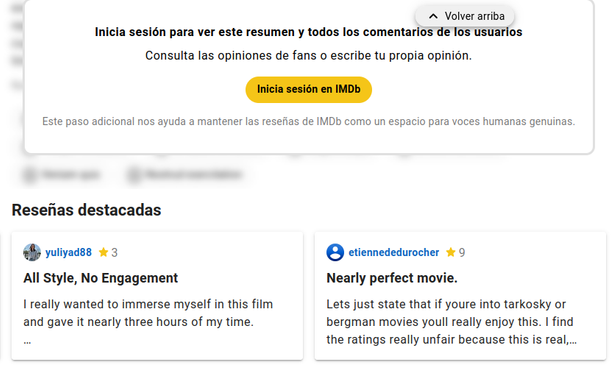Click the chevron-up icon in Volver arriba
This screenshot has width=611, height=376.
click(433, 16)
